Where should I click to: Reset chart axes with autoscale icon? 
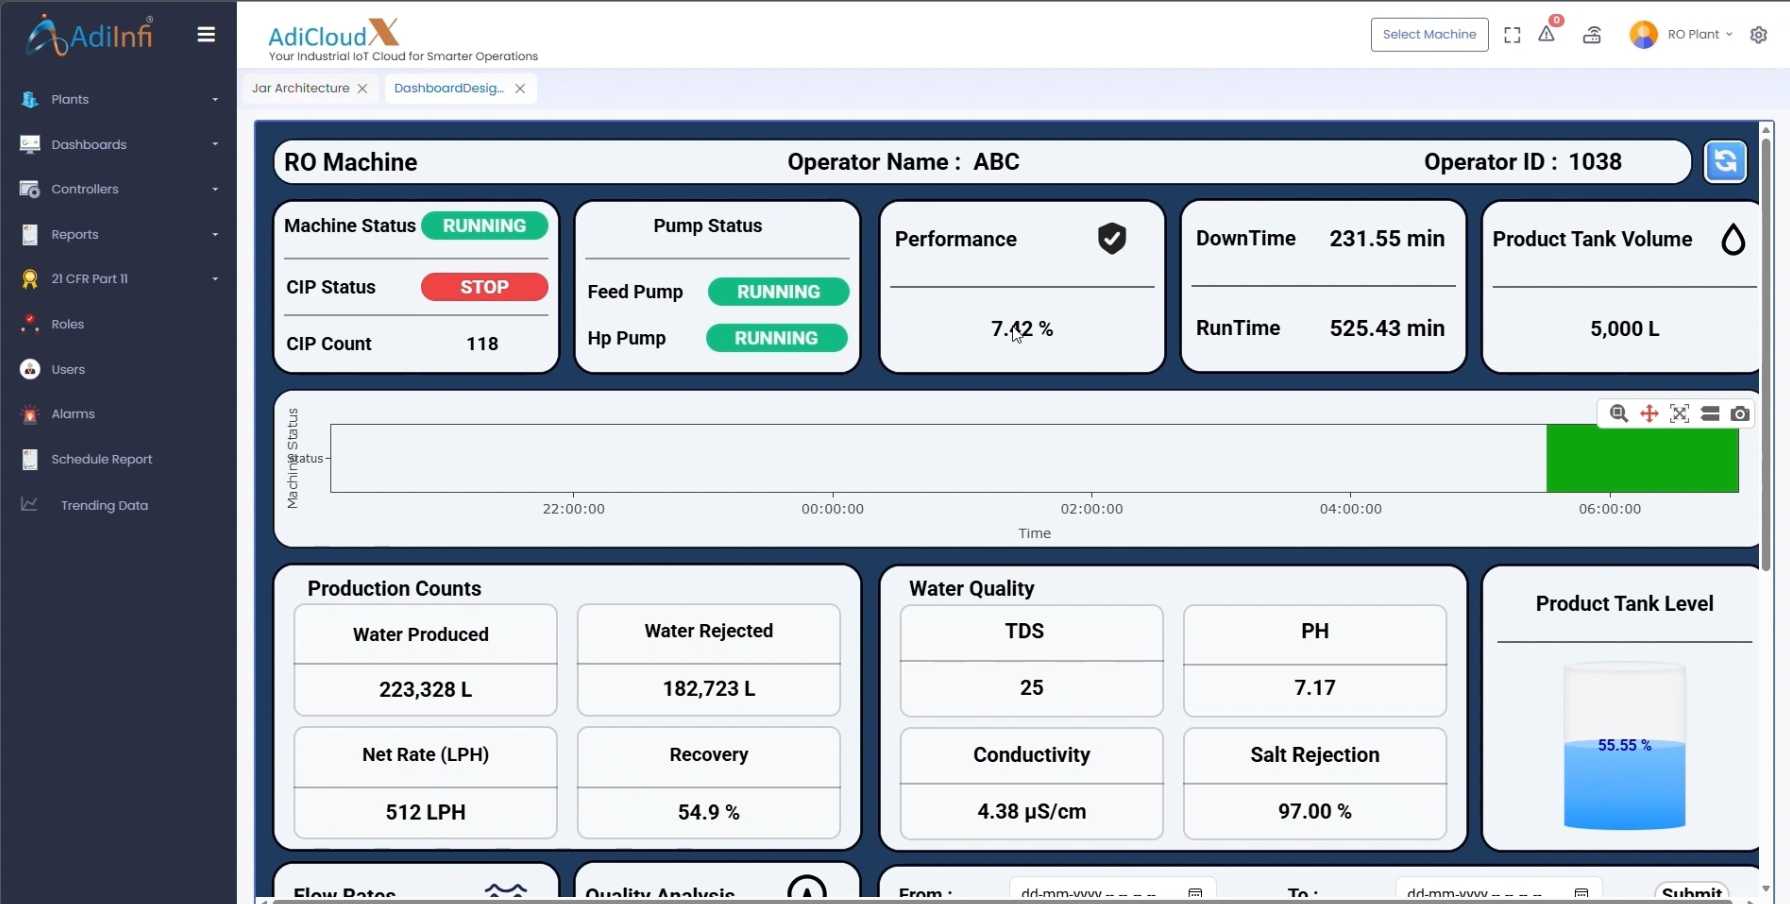click(1680, 414)
